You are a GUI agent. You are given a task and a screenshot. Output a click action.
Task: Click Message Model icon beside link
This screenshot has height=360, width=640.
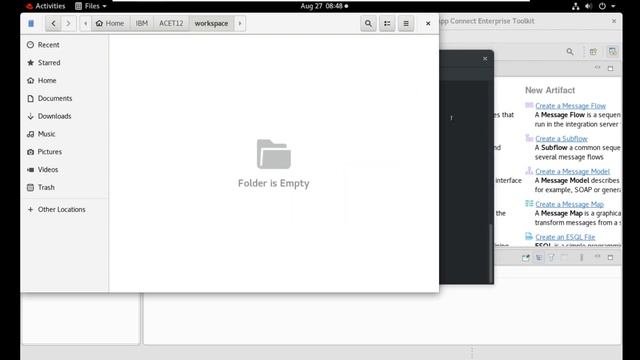[x=529, y=171]
